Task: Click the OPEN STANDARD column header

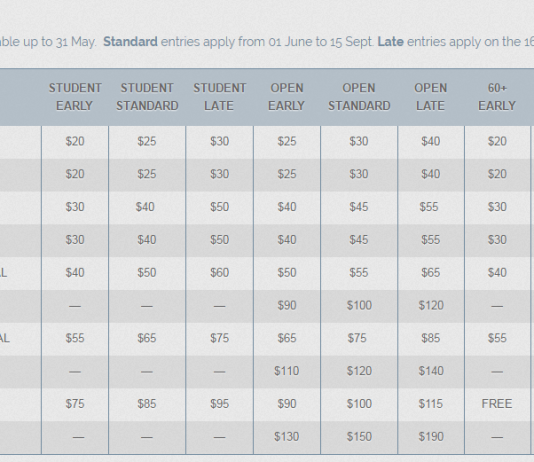Action: [359, 97]
